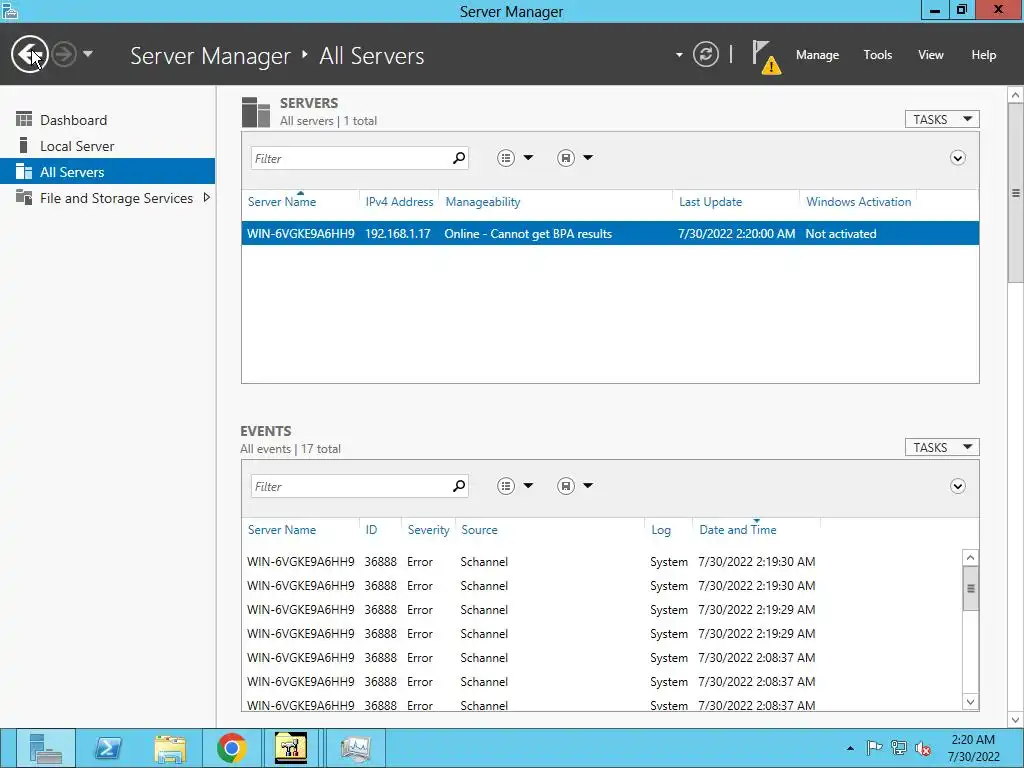Open the Tools menu
The width and height of the screenshot is (1024, 768).
877,55
